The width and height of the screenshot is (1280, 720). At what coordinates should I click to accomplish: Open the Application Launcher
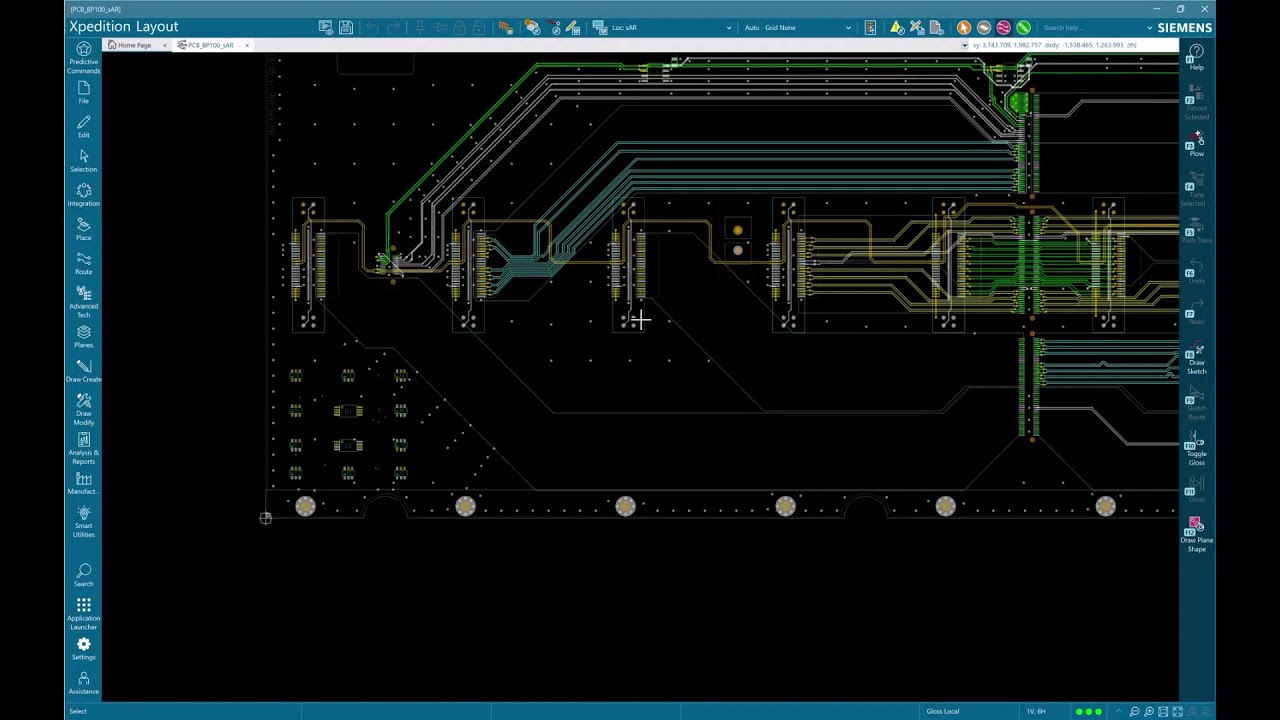pyautogui.click(x=84, y=614)
